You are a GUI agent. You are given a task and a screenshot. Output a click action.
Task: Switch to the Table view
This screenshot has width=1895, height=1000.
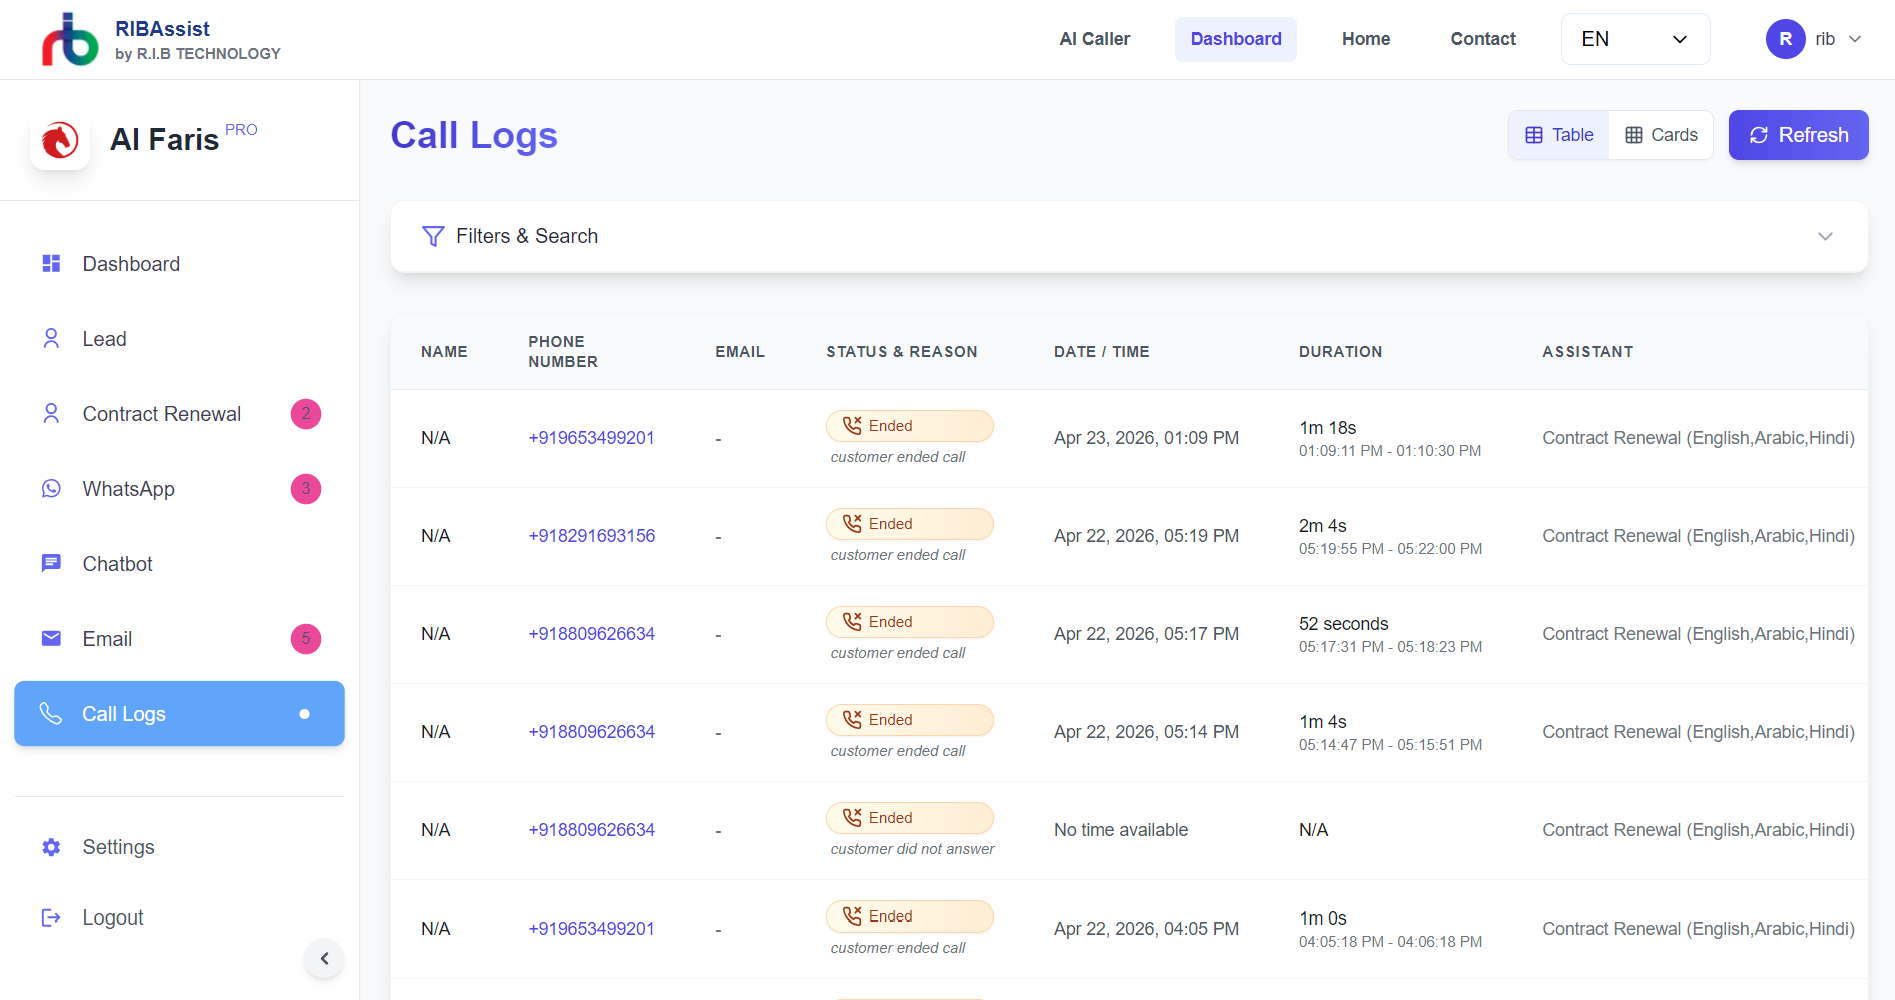click(1557, 134)
